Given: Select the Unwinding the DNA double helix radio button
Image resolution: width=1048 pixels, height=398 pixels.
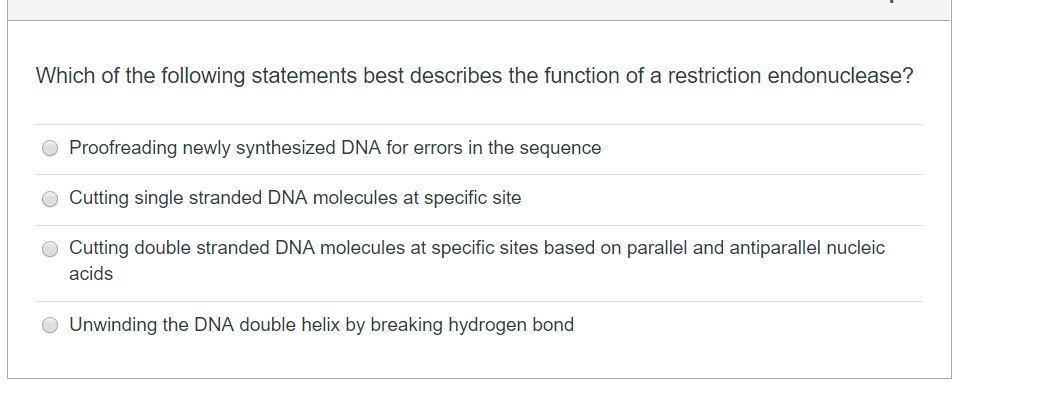Looking at the screenshot, I should tap(50, 325).
